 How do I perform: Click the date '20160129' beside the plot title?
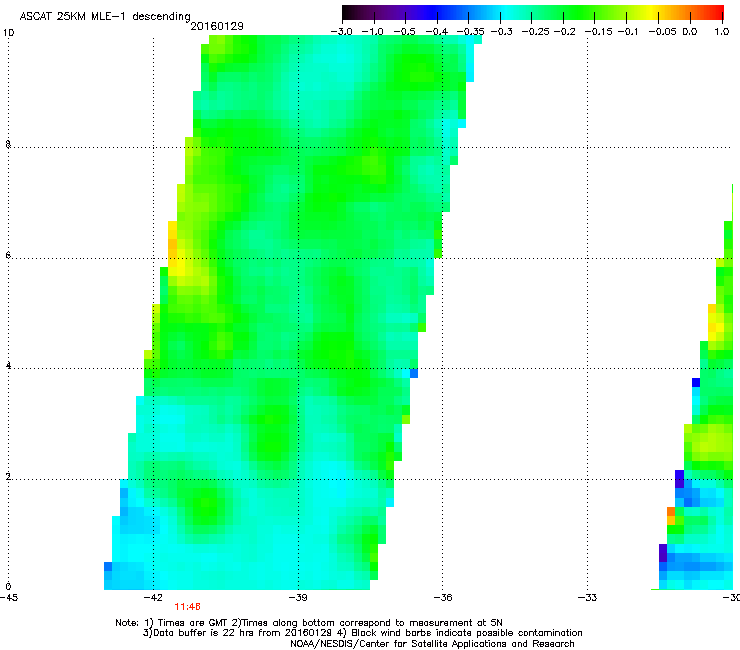pyautogui.click(x=217, y=26)
